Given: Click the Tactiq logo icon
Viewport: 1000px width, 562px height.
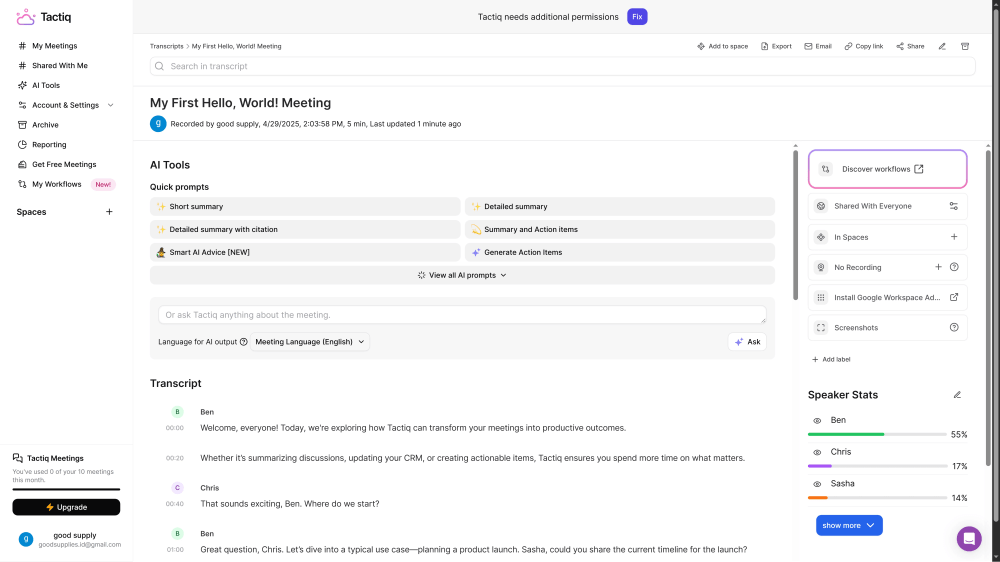Looking at the screenshot, I should click(x=26, y=17).
